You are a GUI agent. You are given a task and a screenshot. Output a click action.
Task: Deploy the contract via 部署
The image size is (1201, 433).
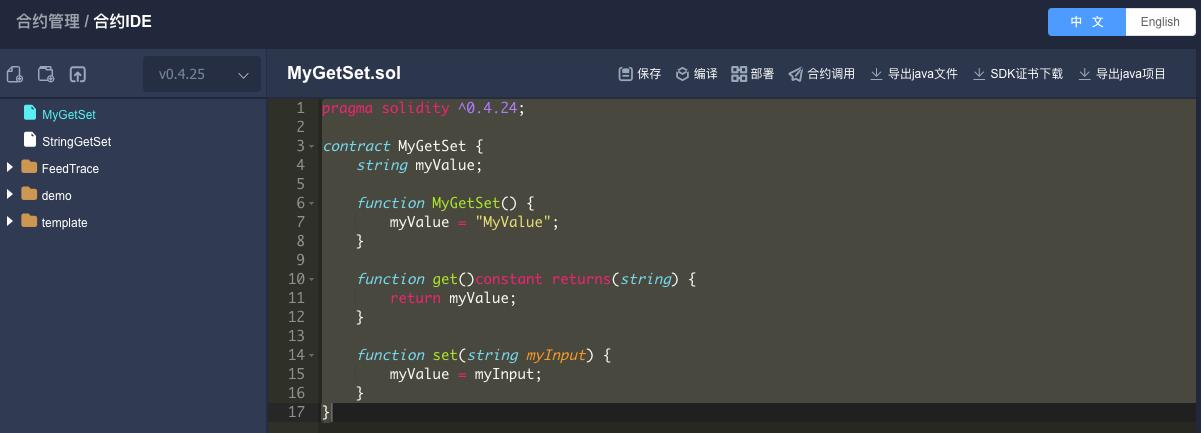pyautogui.click(x=753, y=74)
